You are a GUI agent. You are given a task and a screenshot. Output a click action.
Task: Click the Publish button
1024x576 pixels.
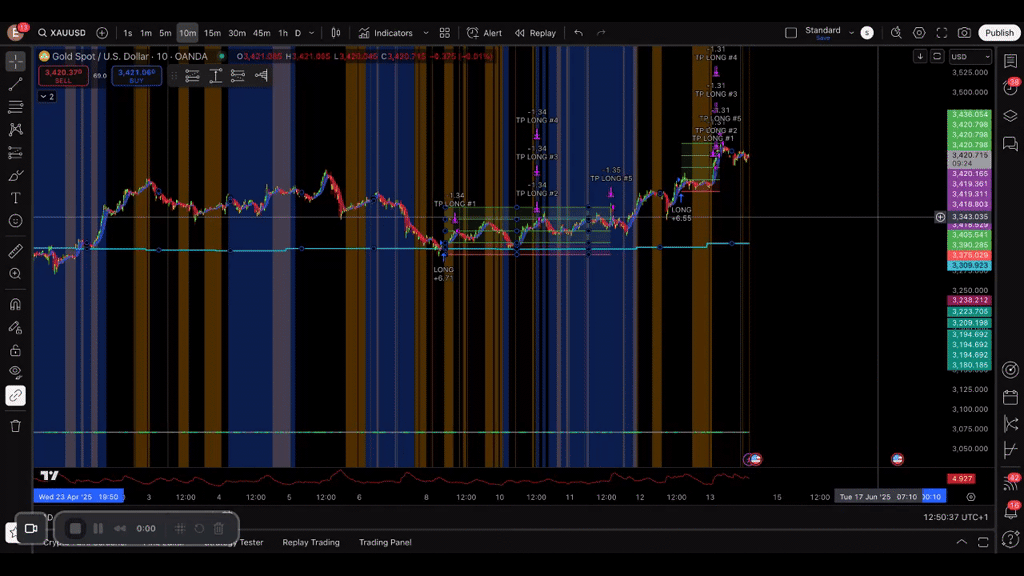point(999,32)
